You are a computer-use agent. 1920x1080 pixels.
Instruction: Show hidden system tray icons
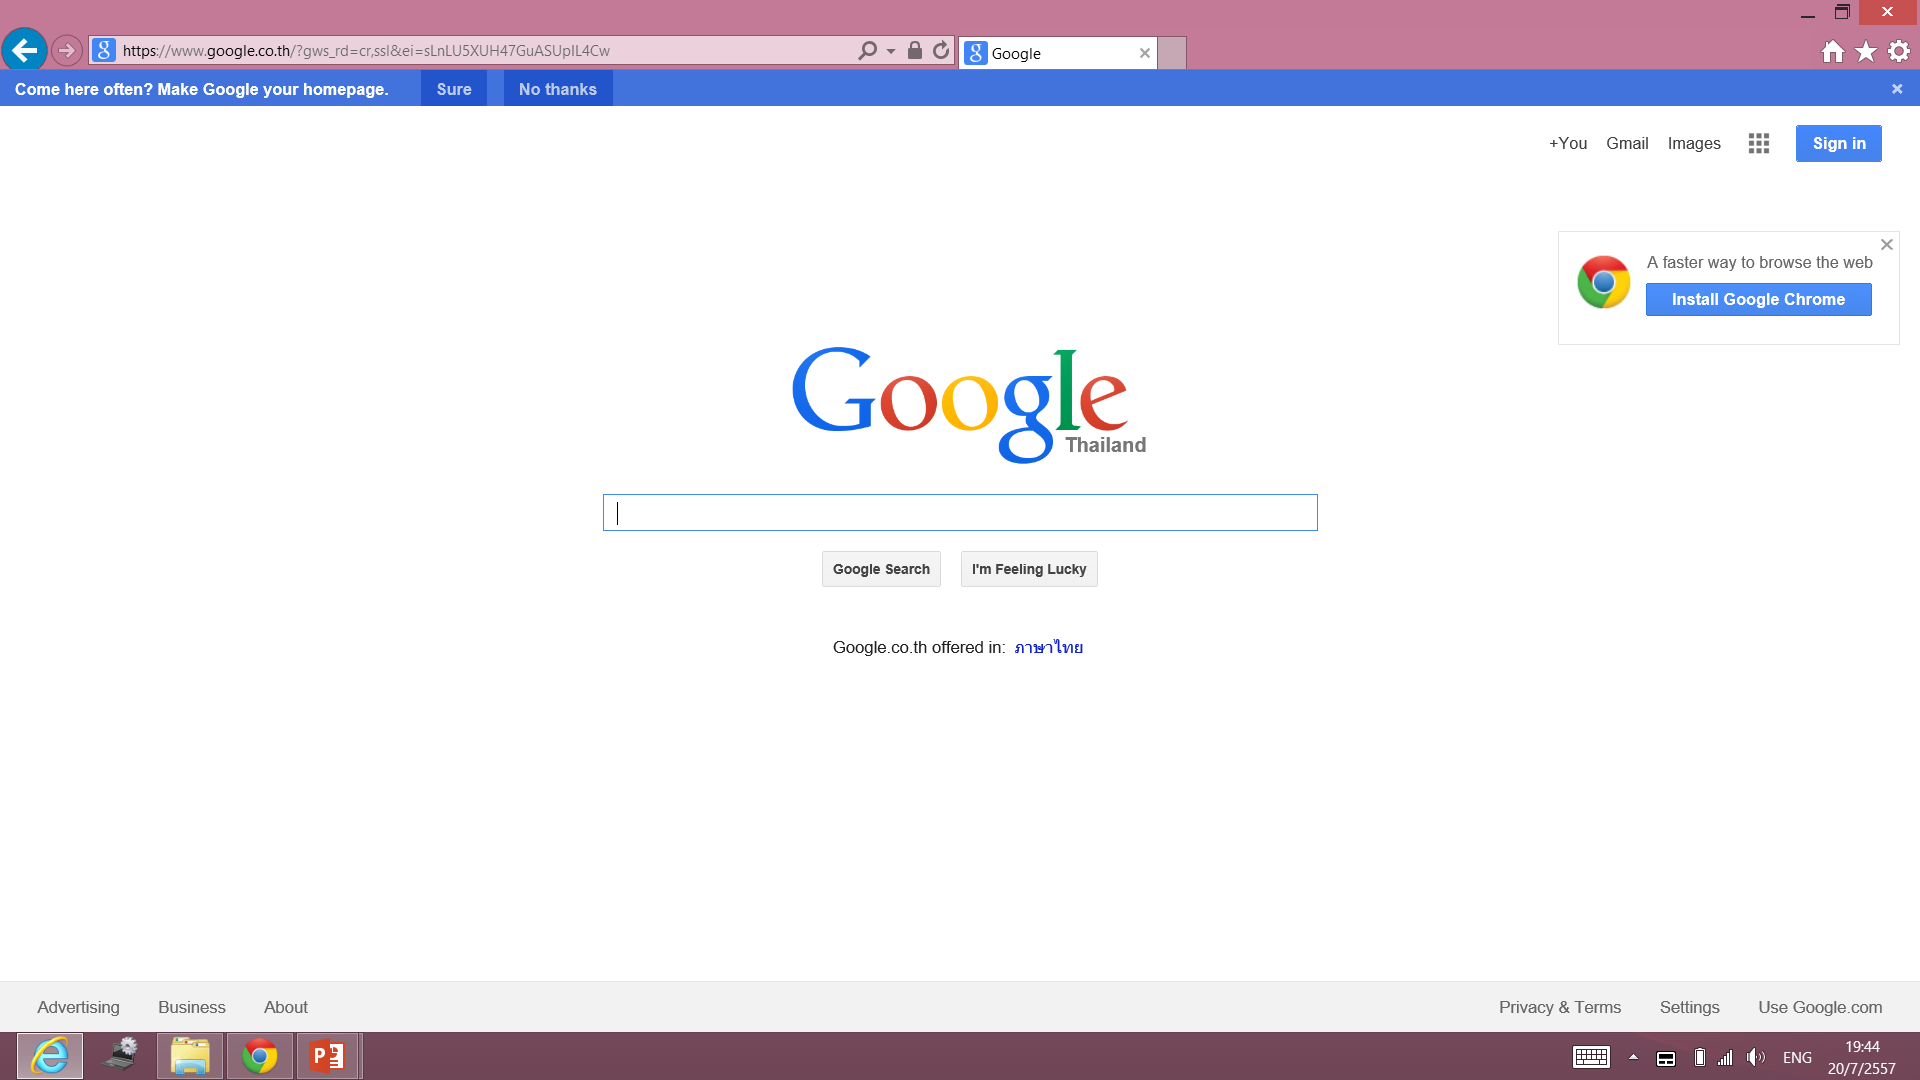[1633, 1057]
